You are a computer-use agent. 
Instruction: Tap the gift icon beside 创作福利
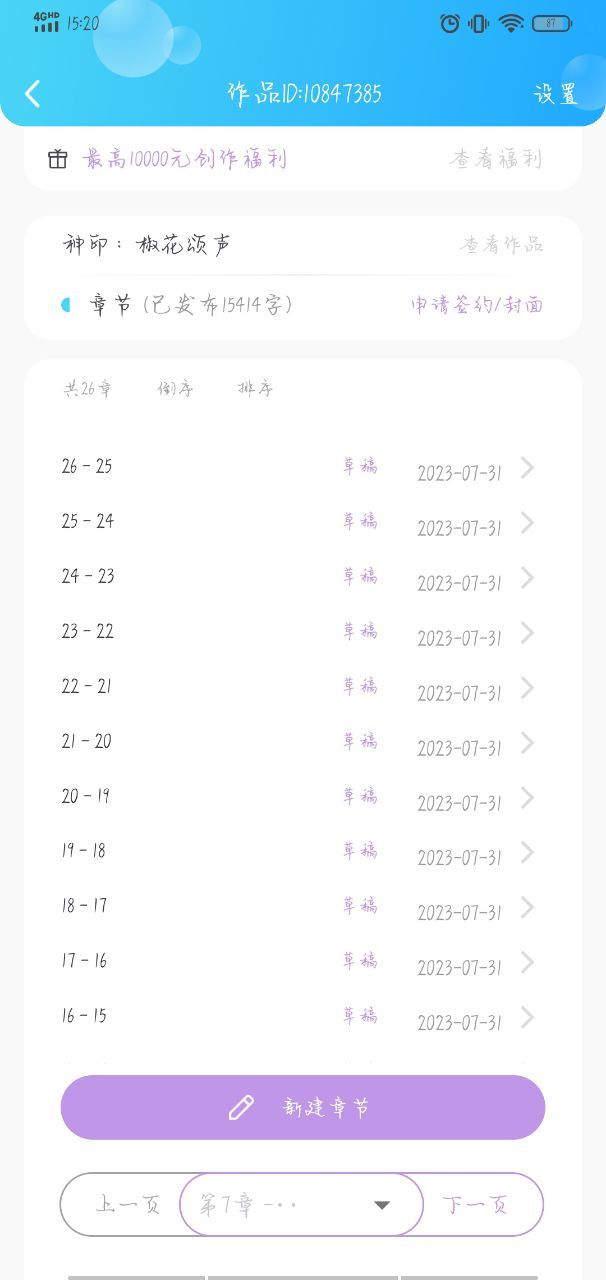58,158
